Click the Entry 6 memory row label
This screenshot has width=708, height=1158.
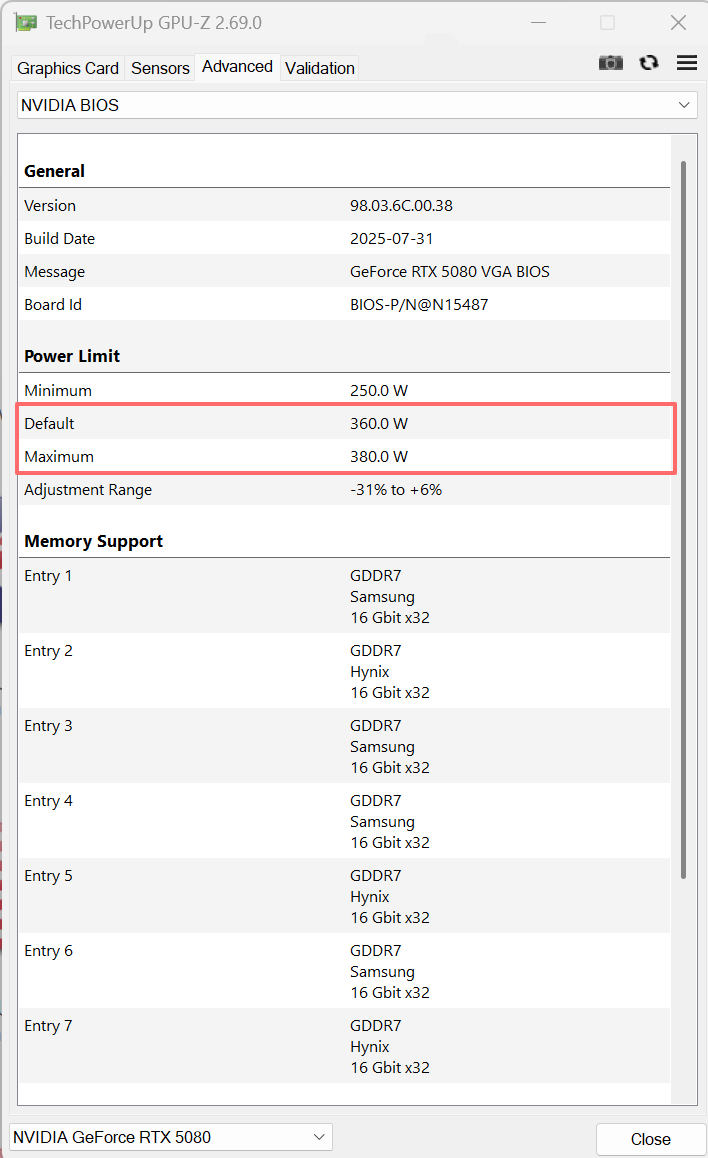[x=48, y=950]
